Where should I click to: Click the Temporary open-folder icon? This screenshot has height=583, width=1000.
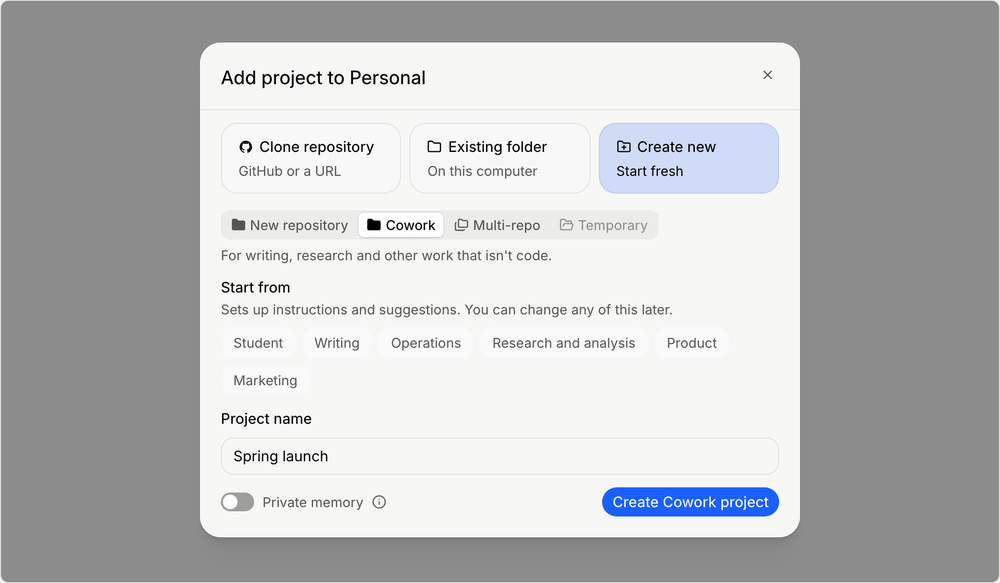coord(566,225)
